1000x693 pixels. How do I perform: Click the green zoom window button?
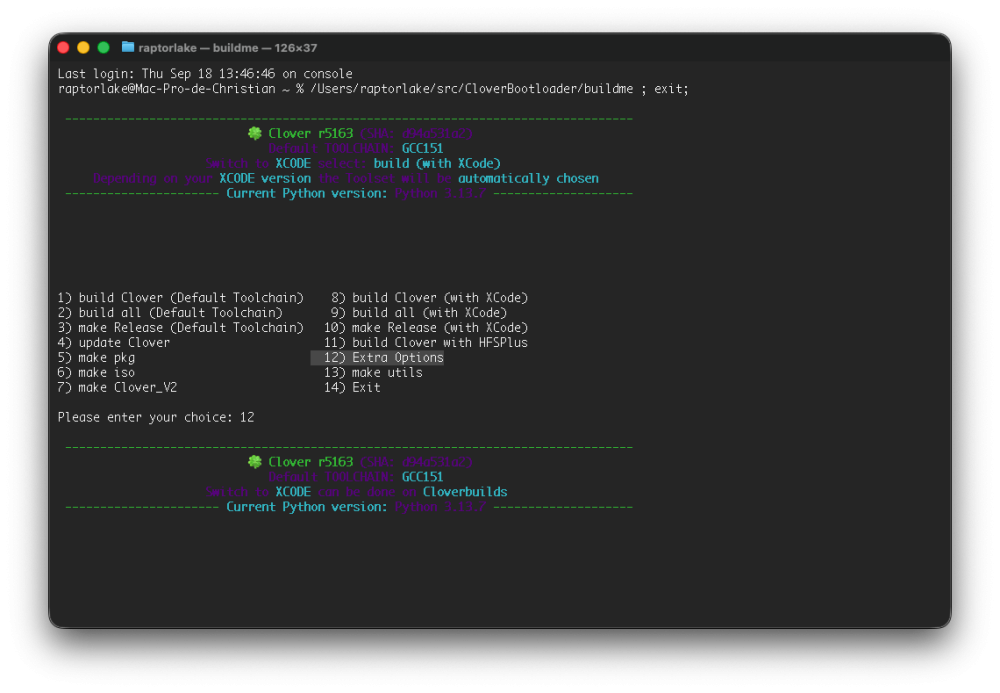[103, 48]
